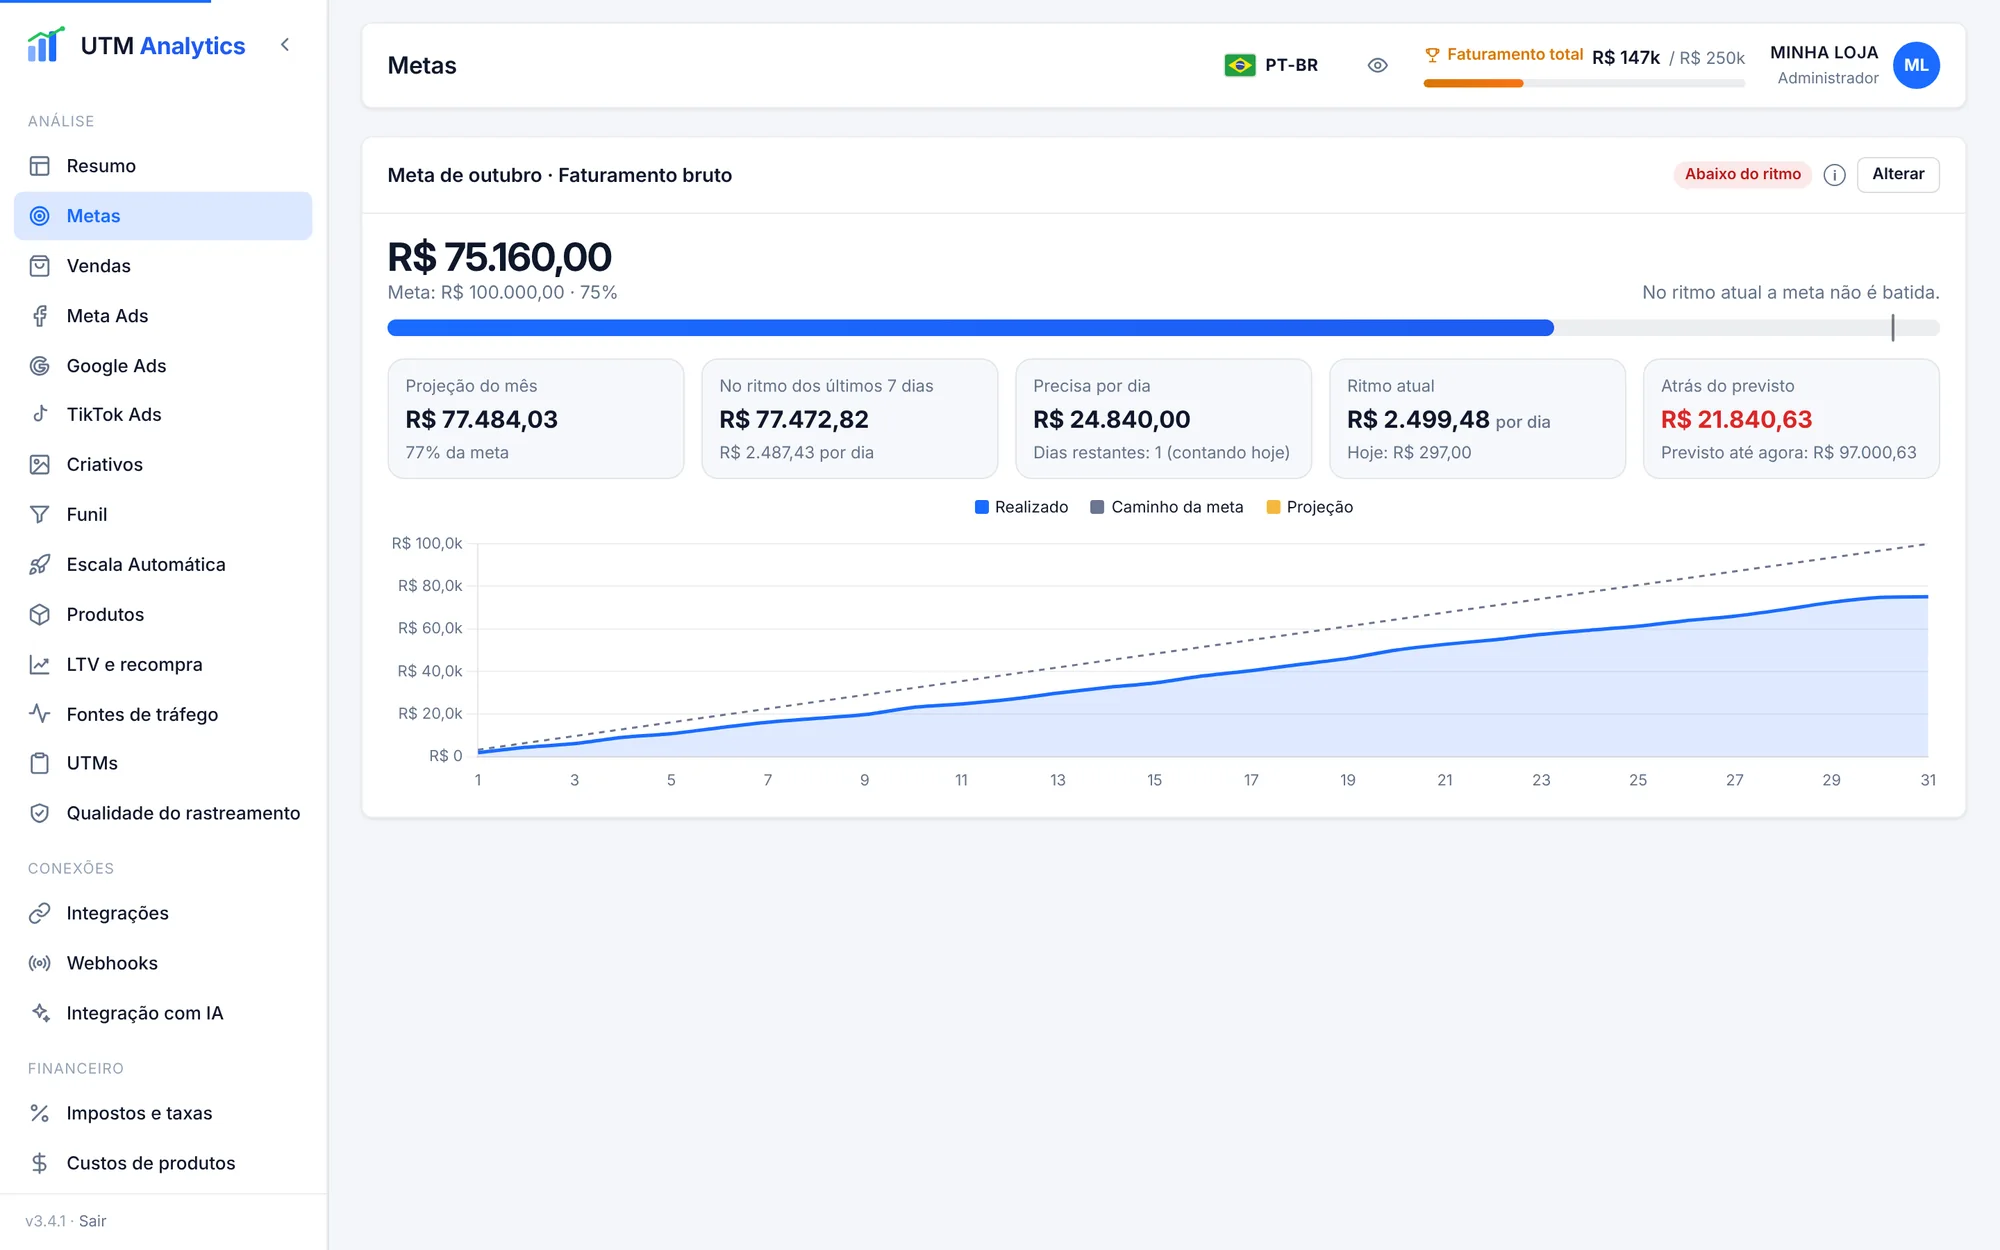Click the Integrações link icon
2000x1250 pixels.
coord(40,913)
